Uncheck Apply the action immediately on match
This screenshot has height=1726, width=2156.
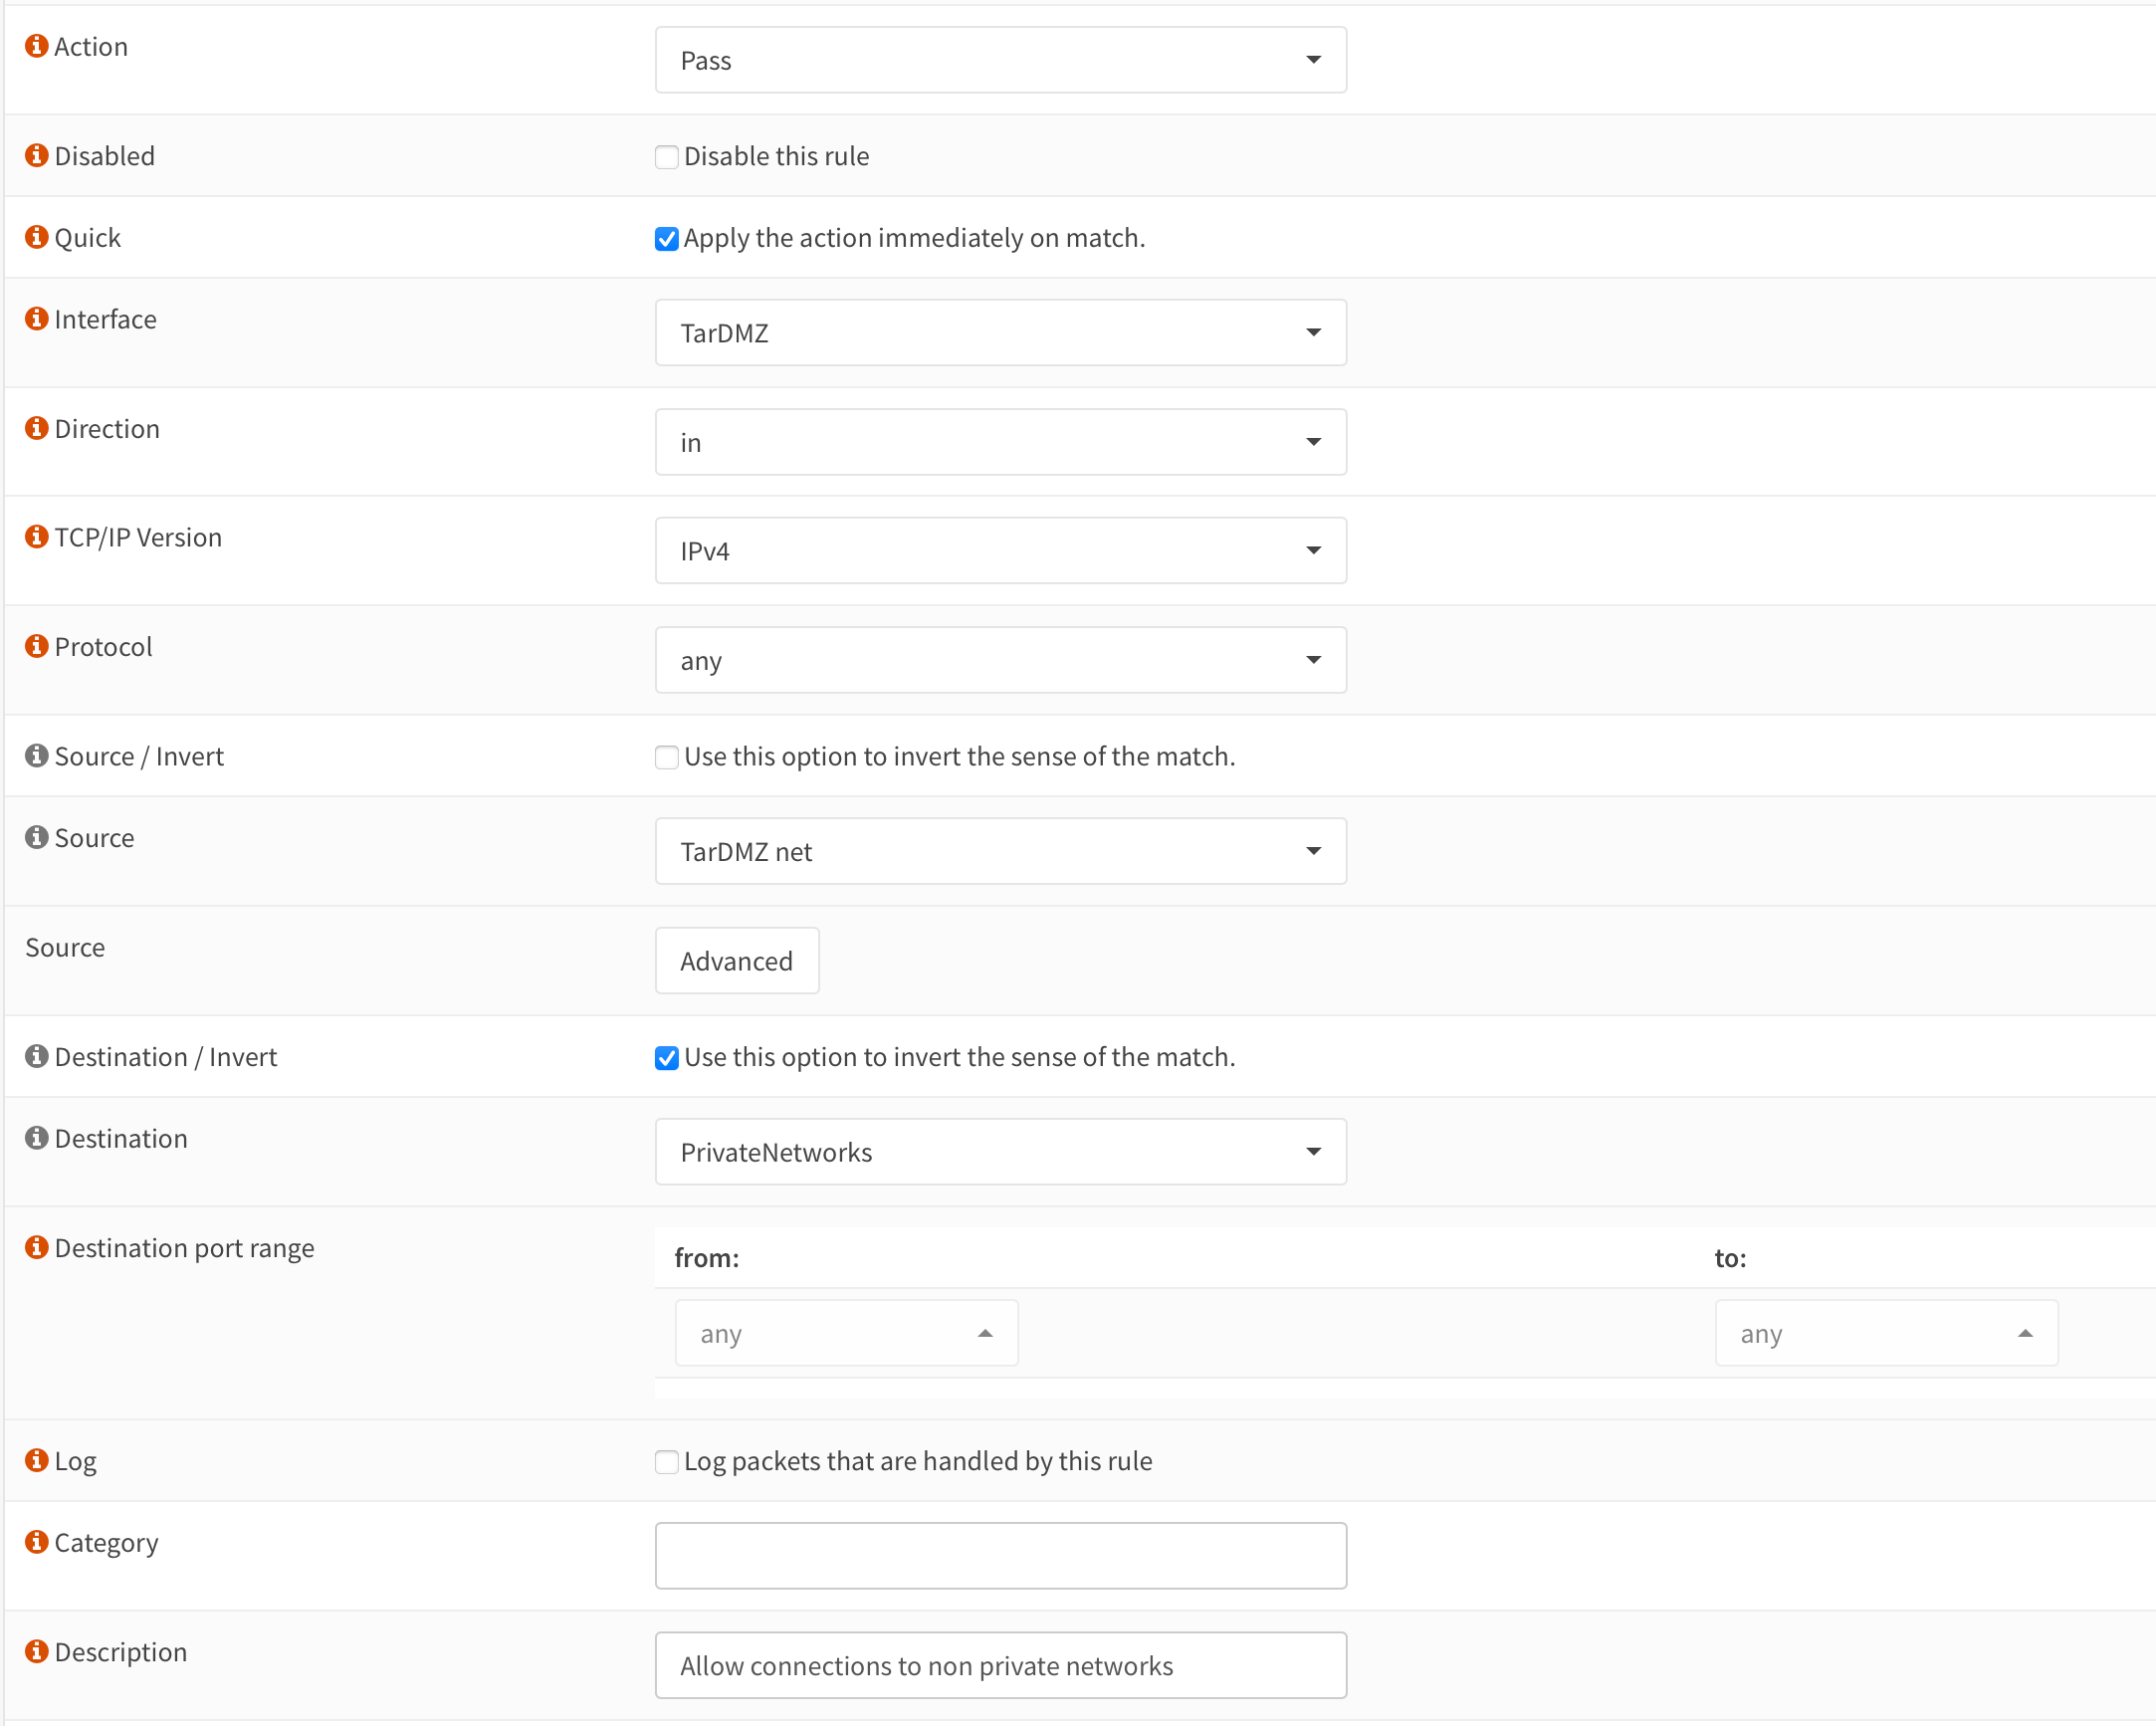click(666, 239)
